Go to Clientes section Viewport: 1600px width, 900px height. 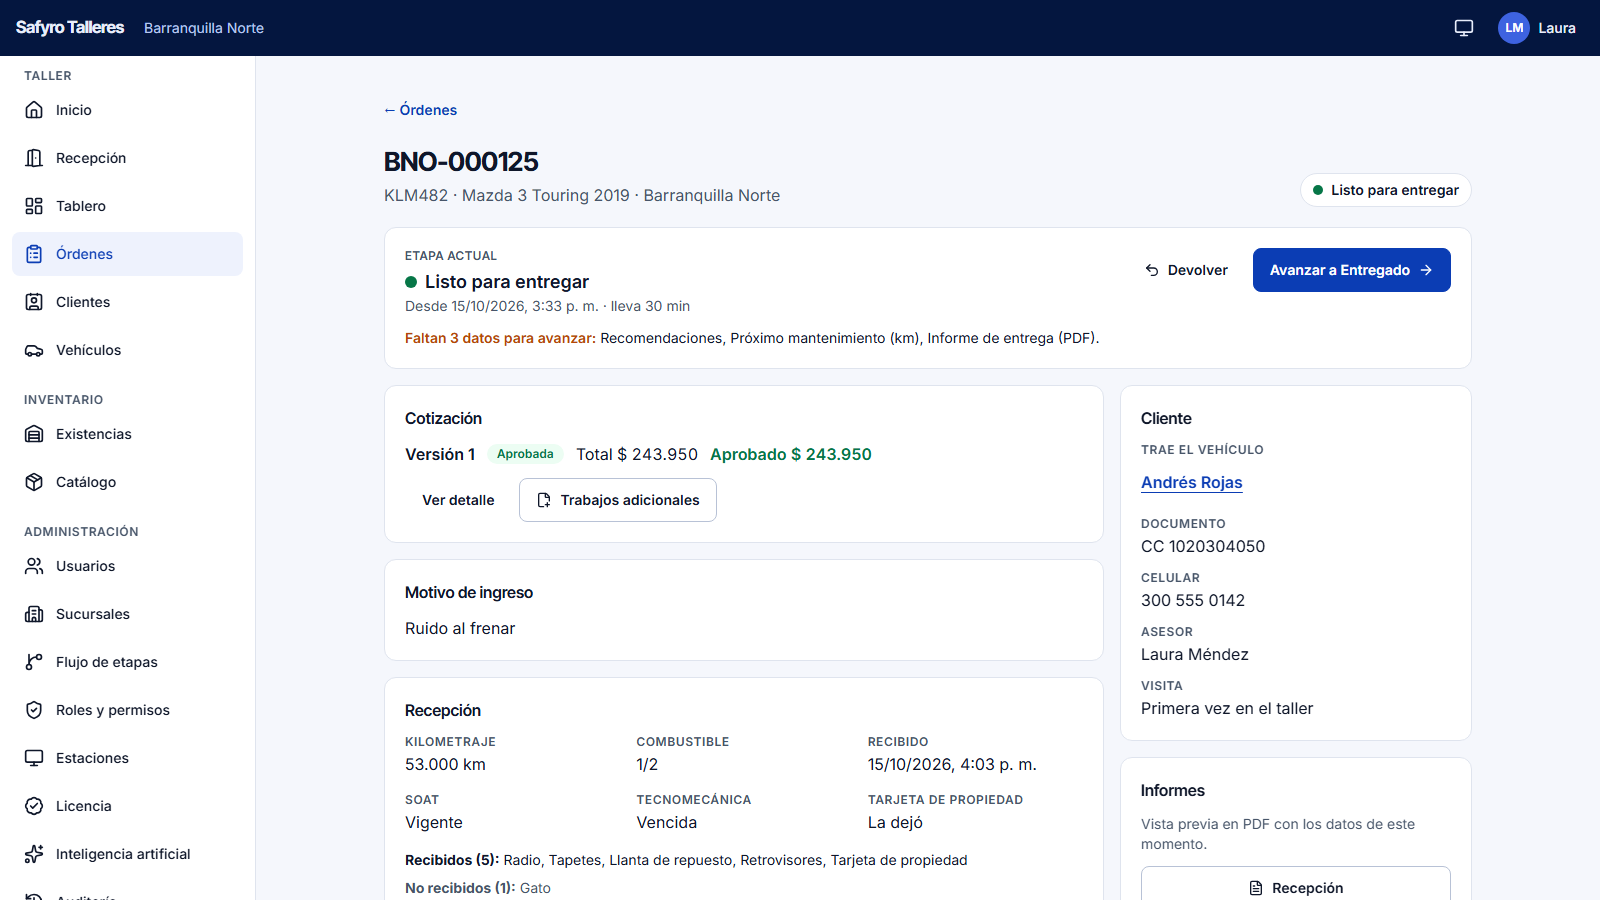(x=127, y=302)
